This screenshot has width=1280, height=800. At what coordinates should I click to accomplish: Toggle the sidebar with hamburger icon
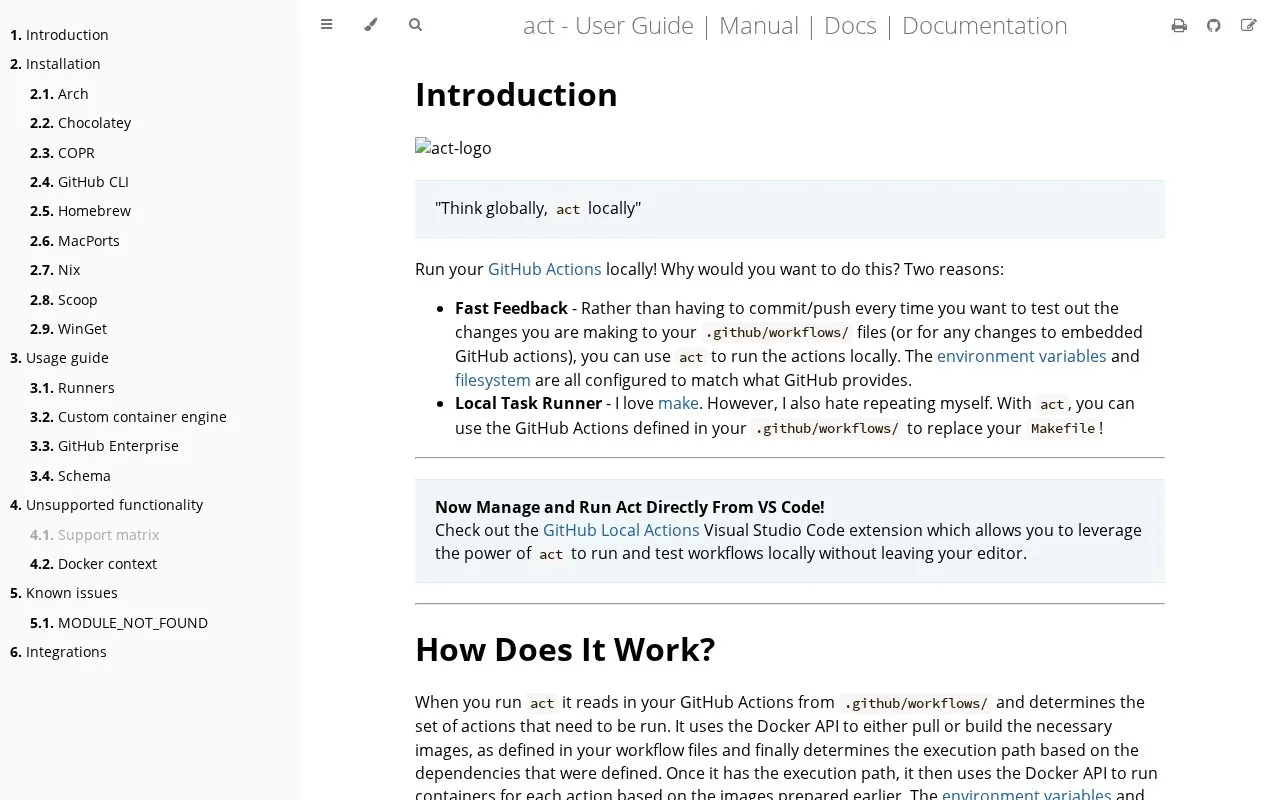coord(326,25)
